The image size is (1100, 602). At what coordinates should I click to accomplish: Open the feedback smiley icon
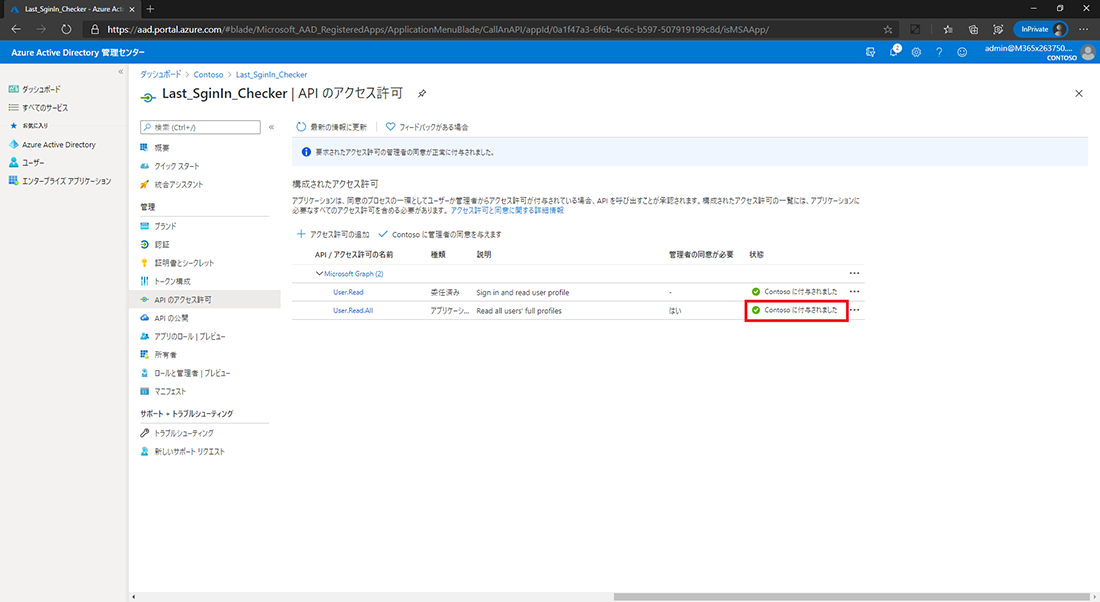click(x=962, y=52)
